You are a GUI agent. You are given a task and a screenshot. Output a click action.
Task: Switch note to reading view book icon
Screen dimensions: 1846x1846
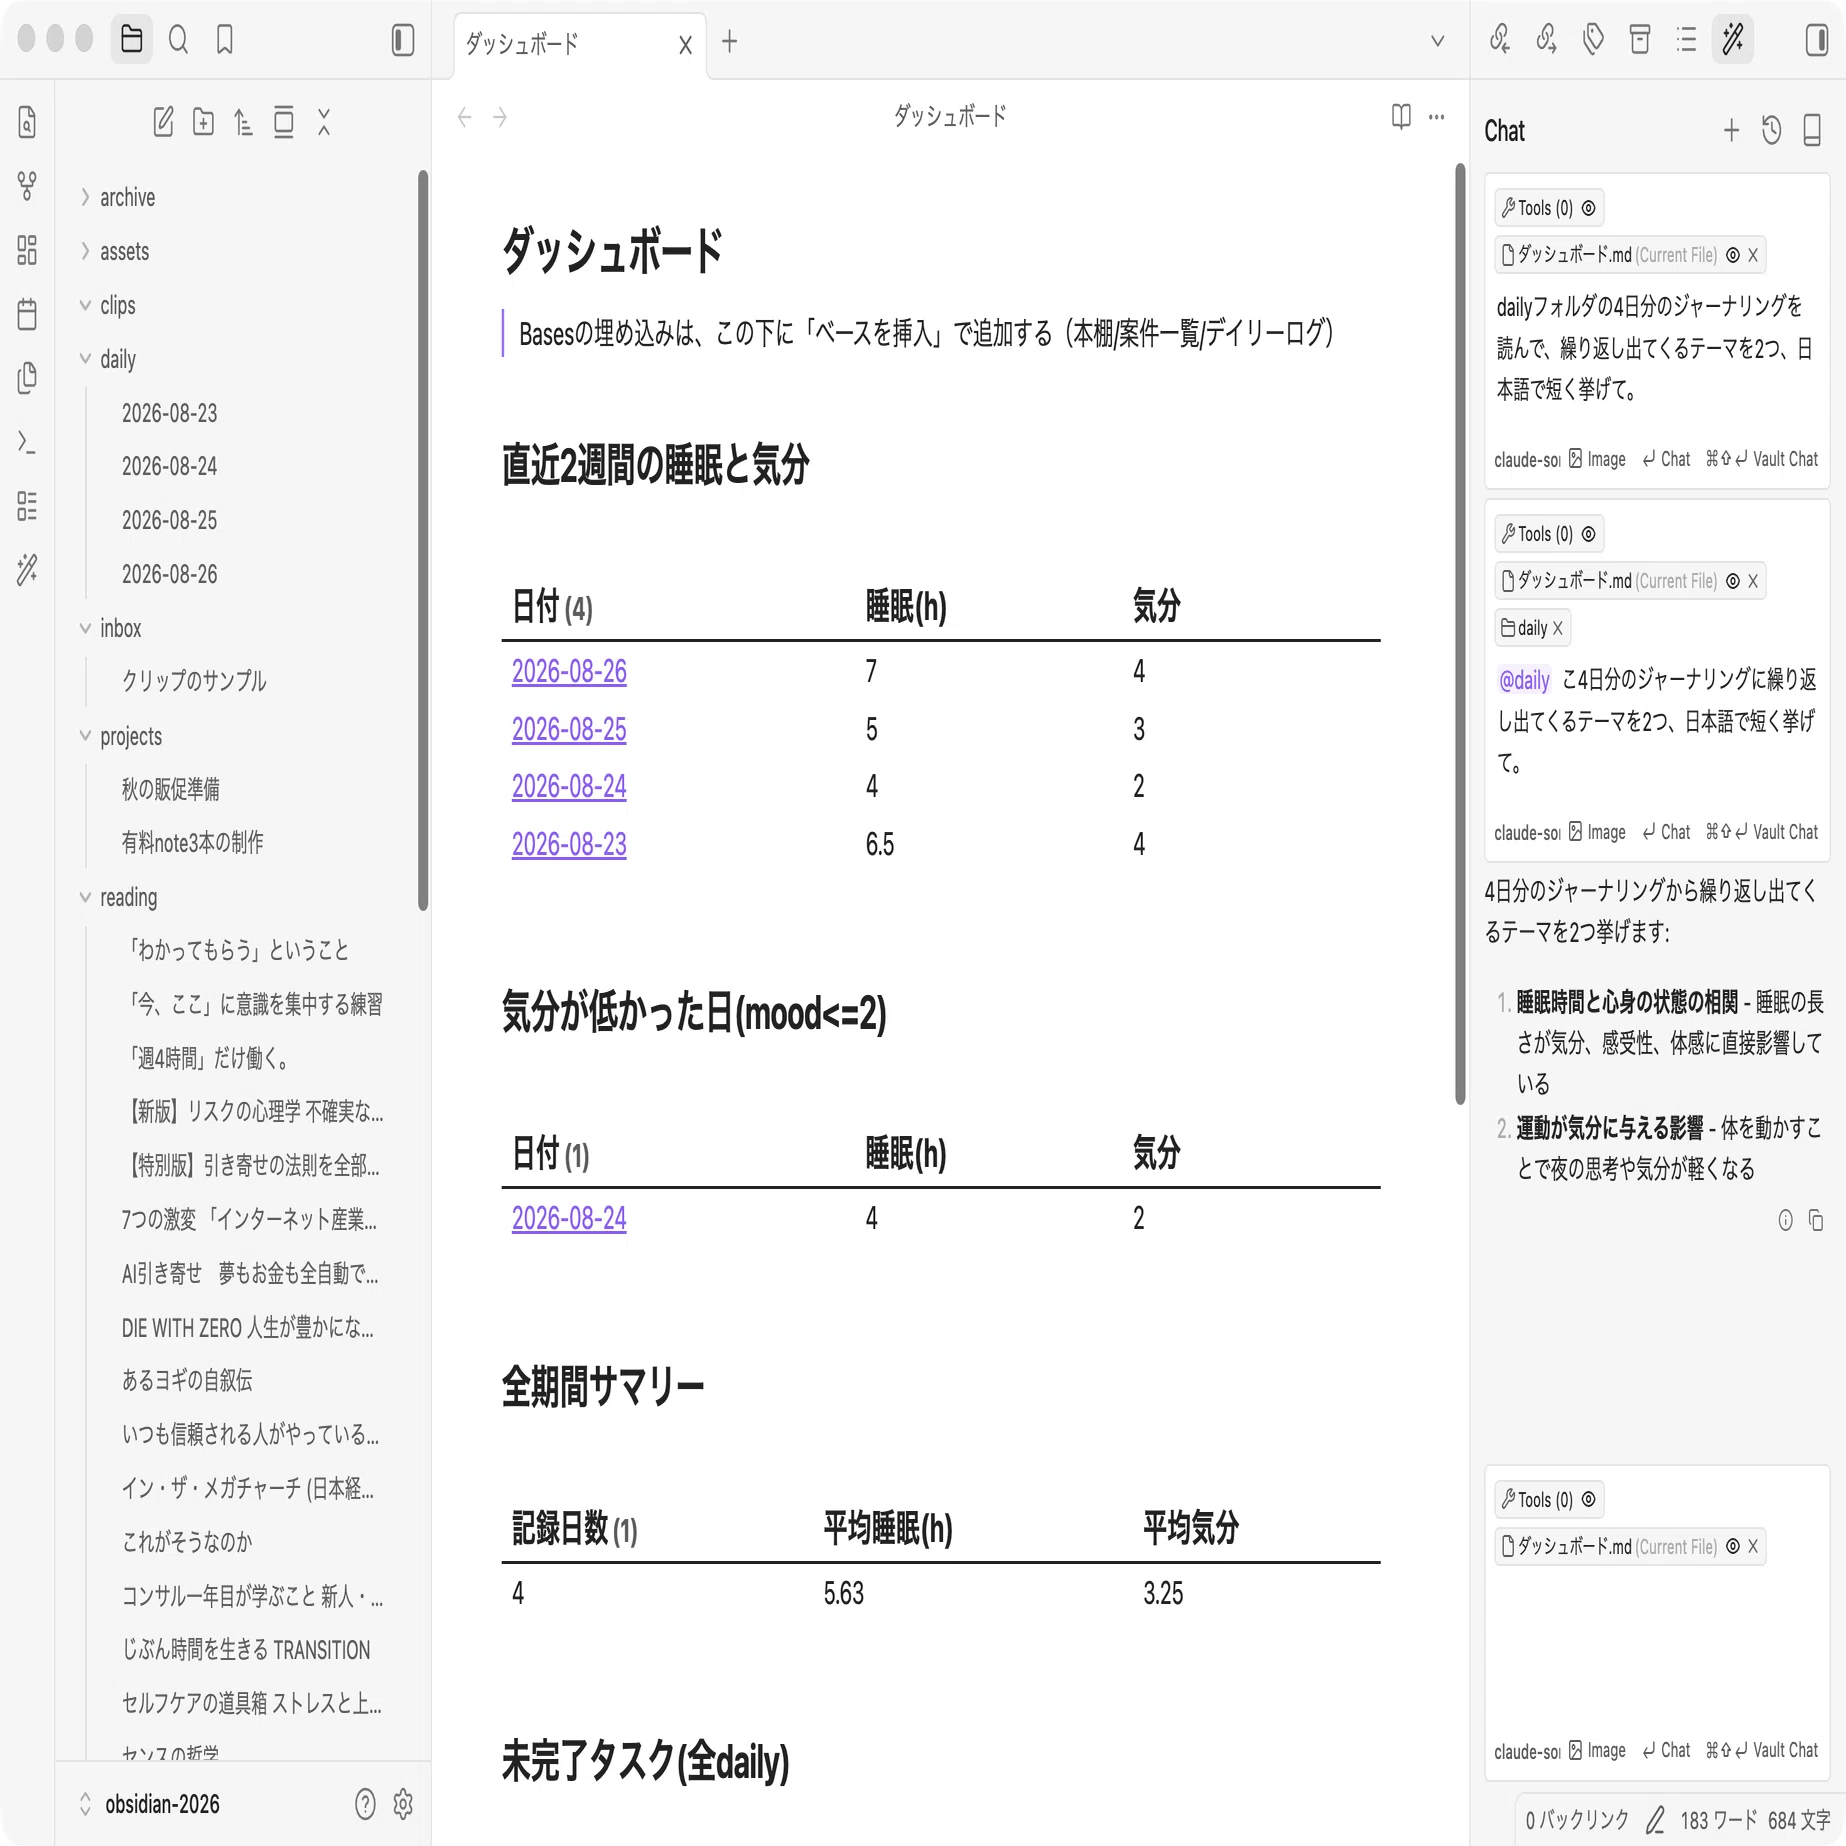click(1401, 117)
